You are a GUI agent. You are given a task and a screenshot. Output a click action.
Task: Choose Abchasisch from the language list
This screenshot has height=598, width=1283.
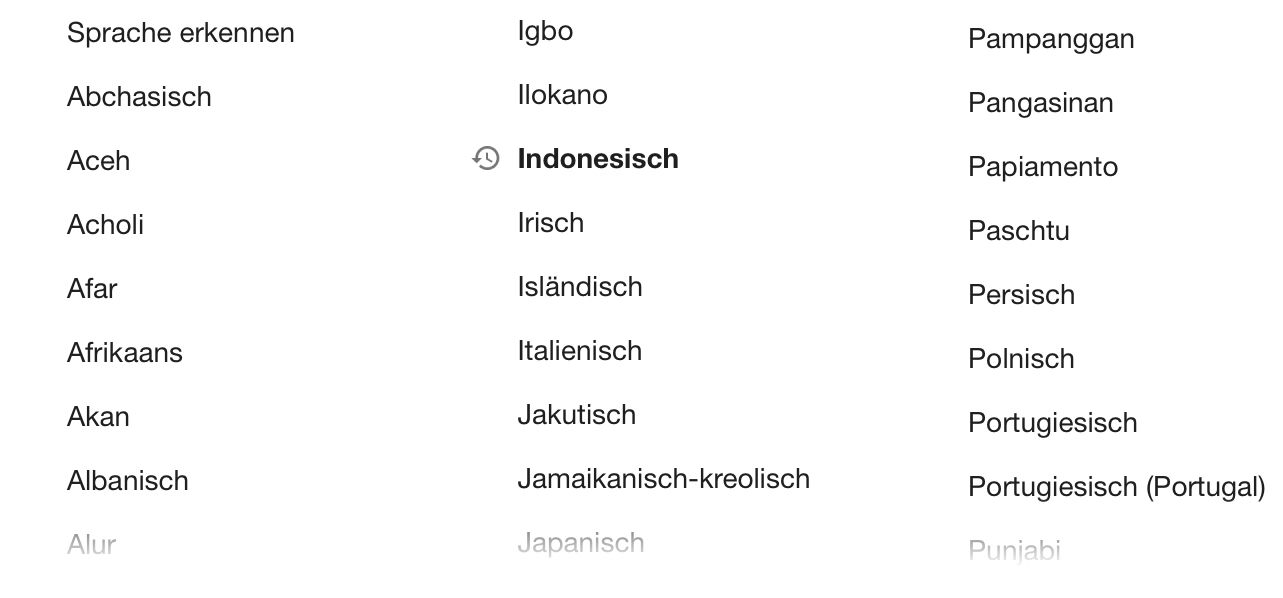coord(139,97)
